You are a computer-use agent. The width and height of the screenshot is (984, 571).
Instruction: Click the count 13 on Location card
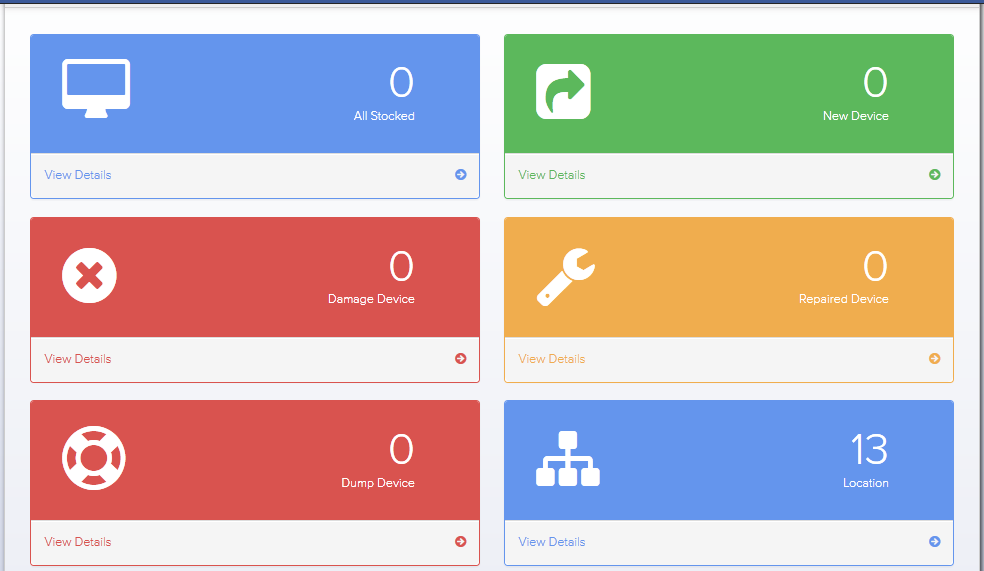869,449
